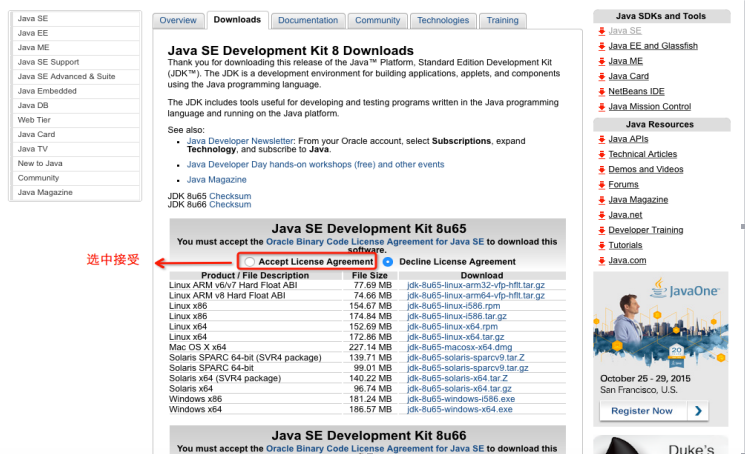Click chevron arrow on Register Now button
Image resolution: width=745 pixels, height=454 pixels.
(x=698, y=411)
